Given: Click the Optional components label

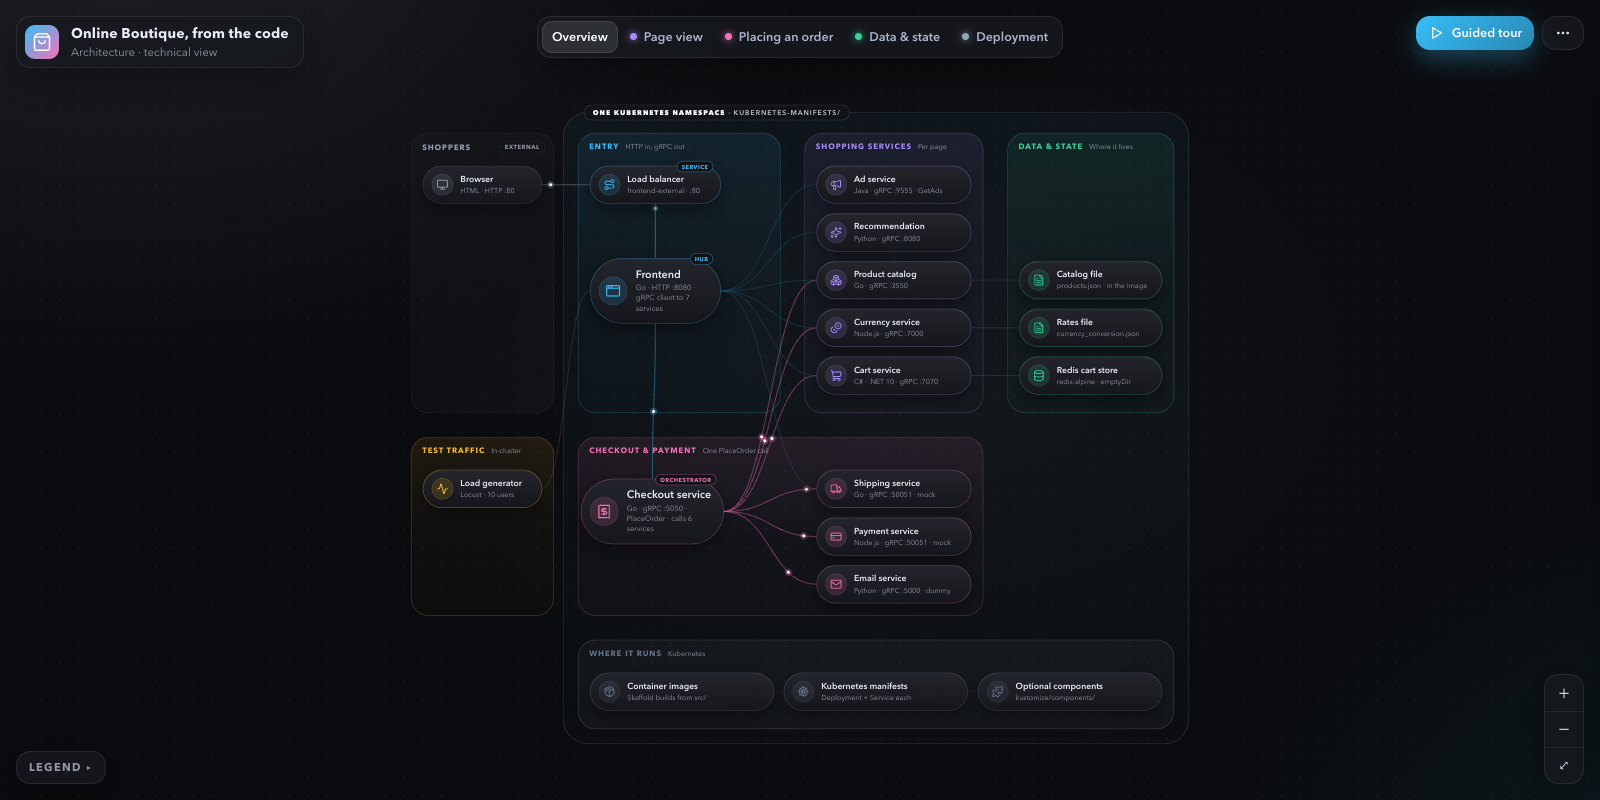Looking at the screenshot, I should click(x=1059, y=686).
